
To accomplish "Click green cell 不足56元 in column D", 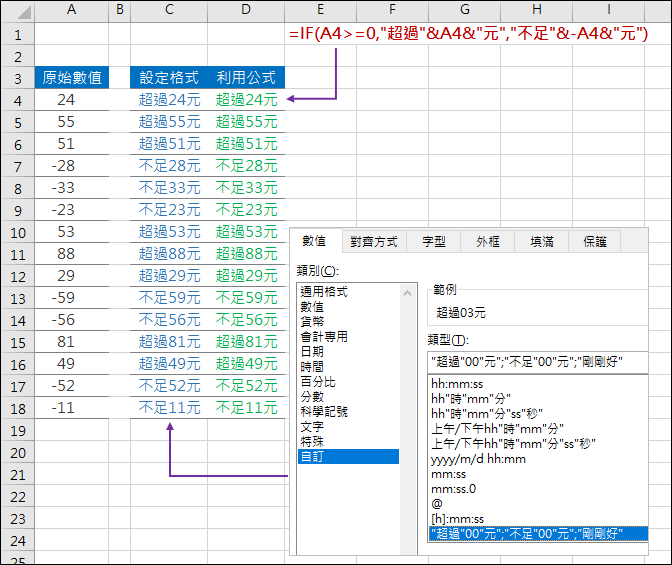I will click(x=246, y=320).
